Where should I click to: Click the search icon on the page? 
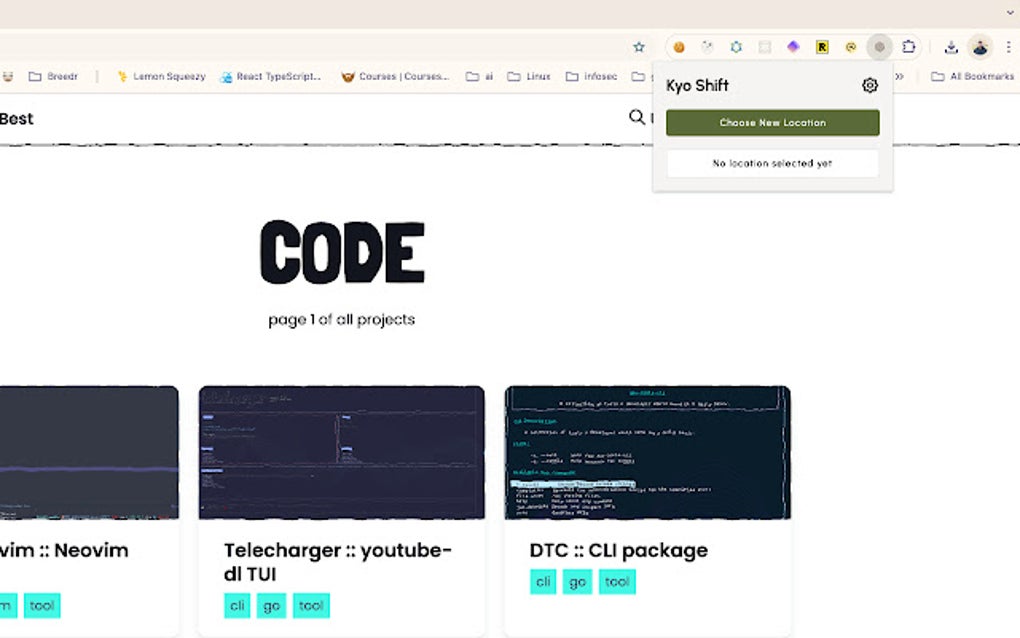tap(636, 117)
